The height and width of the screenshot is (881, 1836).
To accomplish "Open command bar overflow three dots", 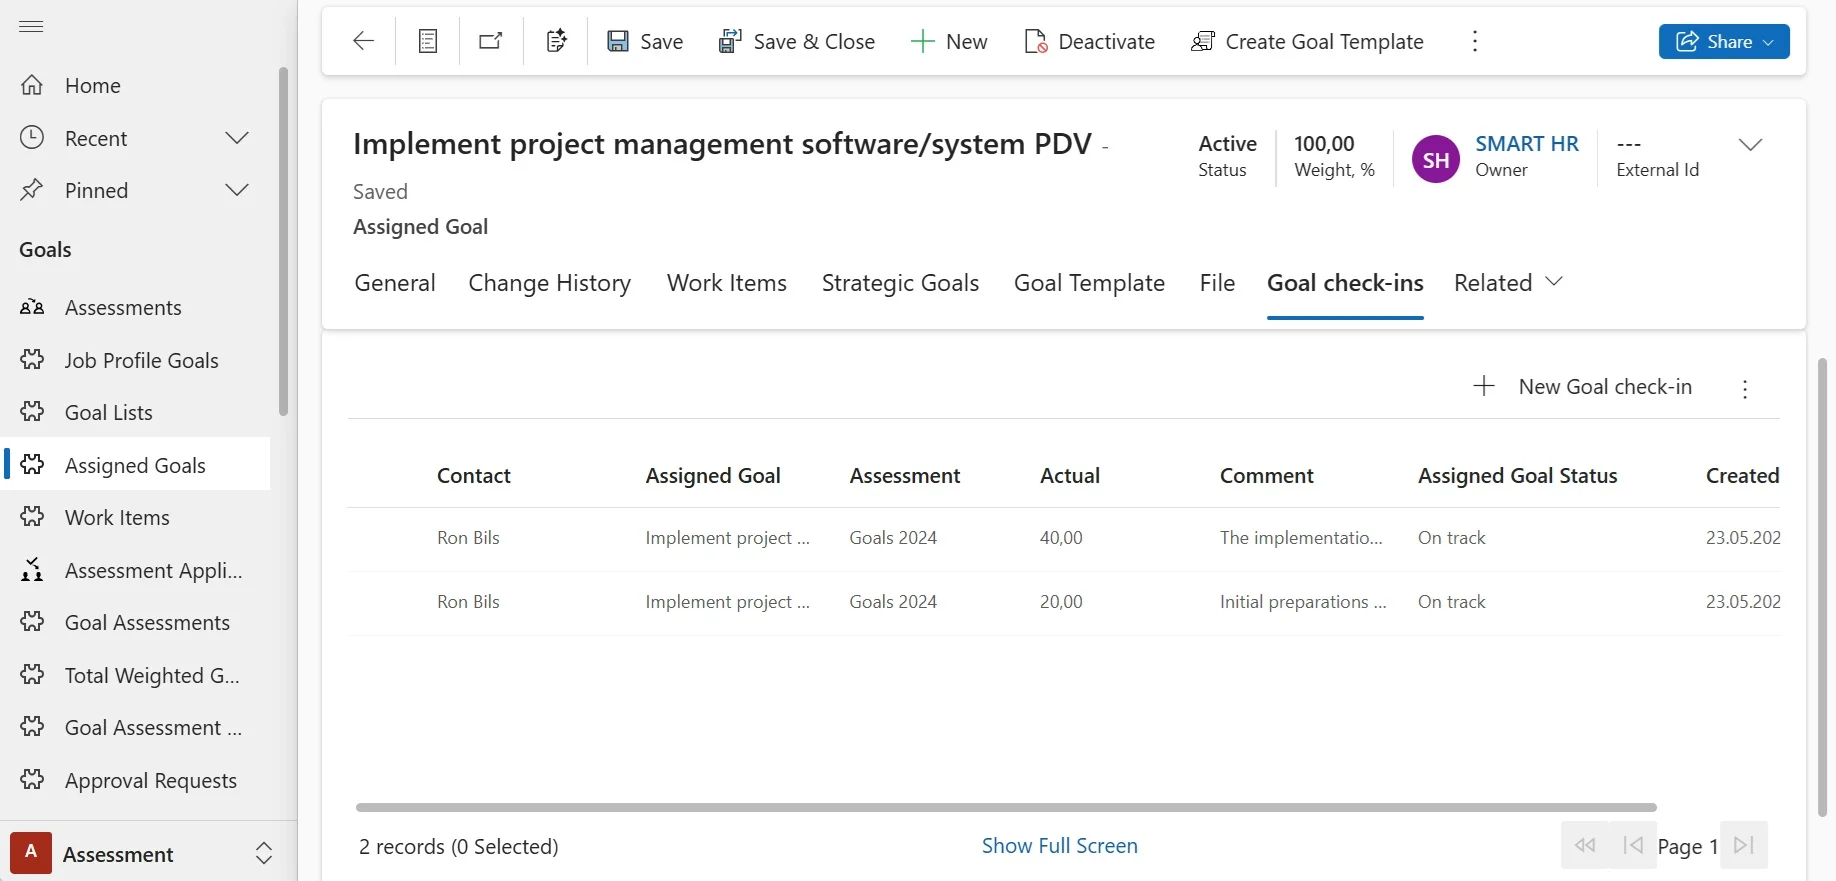I will pos(1474,41).
